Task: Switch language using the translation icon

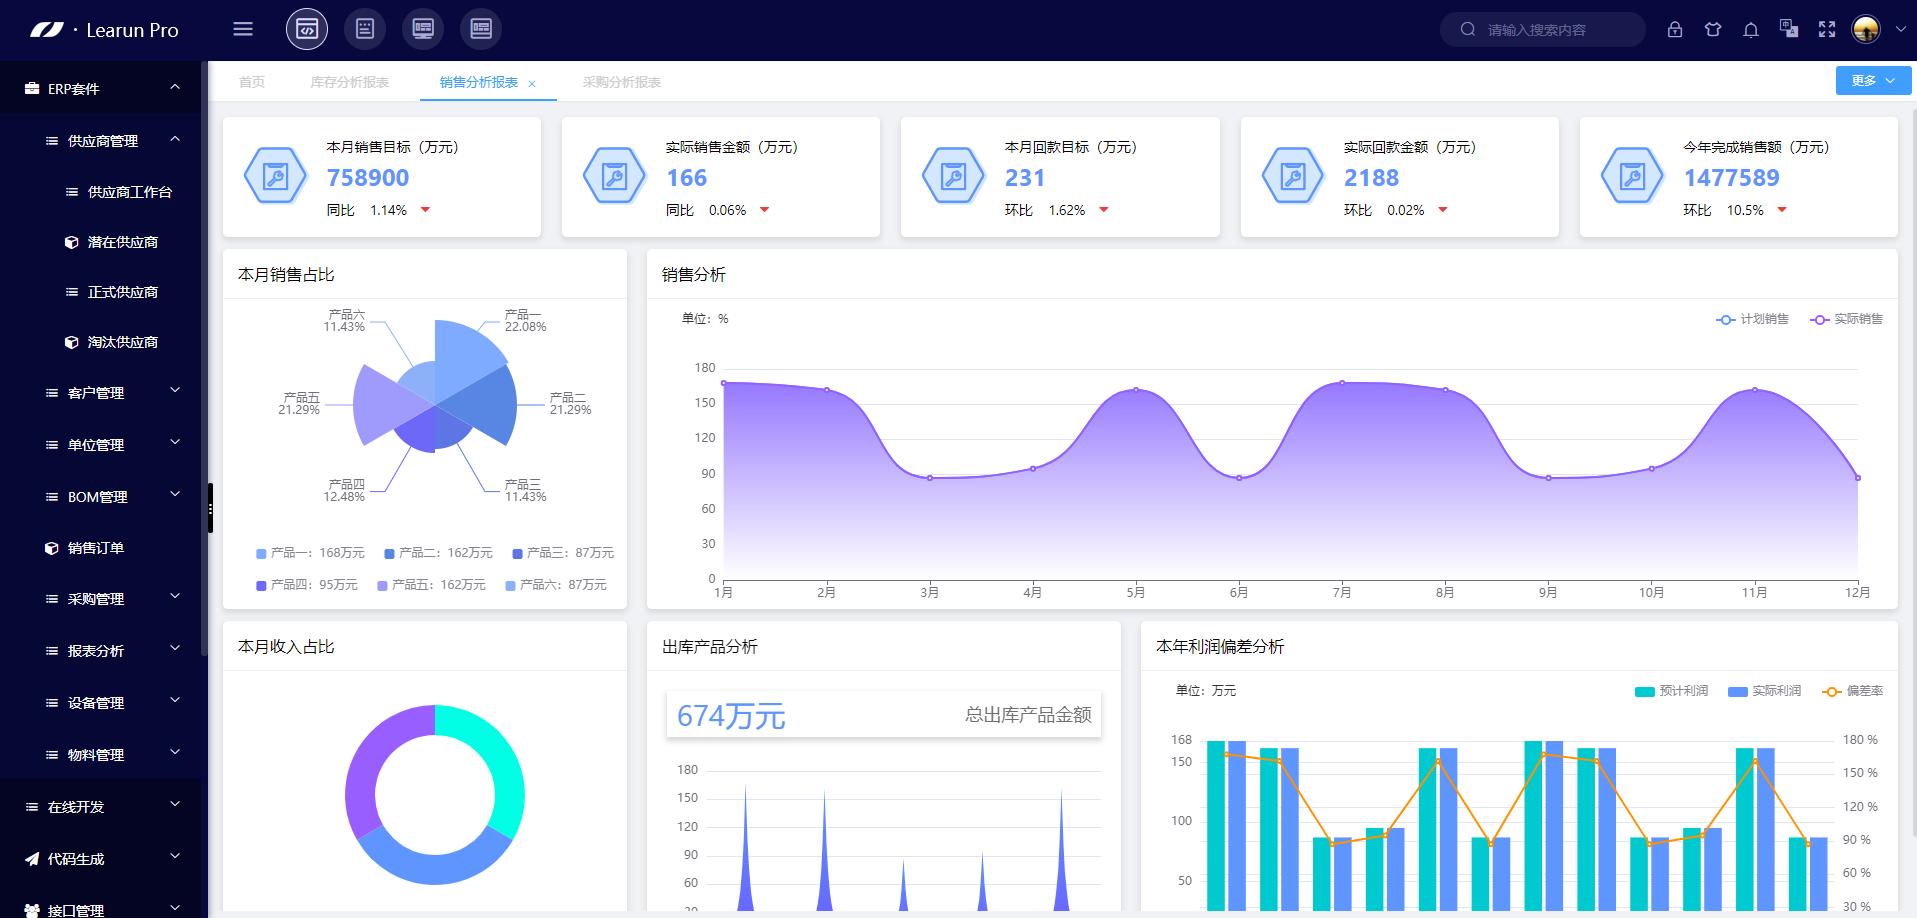Action: pos(1788,29)
